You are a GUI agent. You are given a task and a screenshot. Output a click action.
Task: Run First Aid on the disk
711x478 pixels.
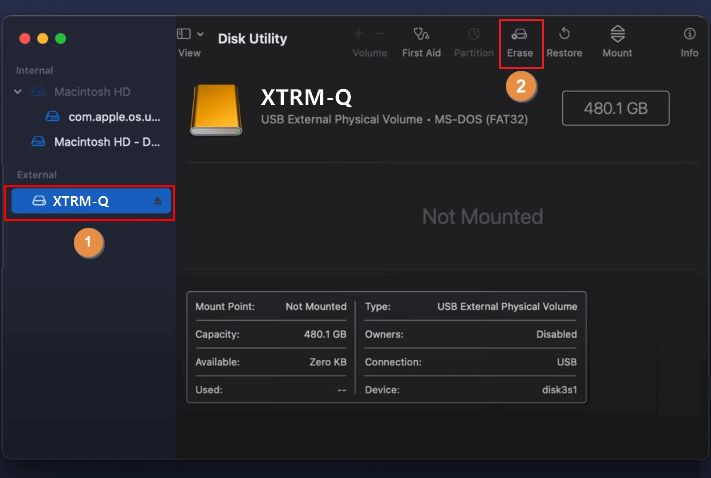click(421, 34)
